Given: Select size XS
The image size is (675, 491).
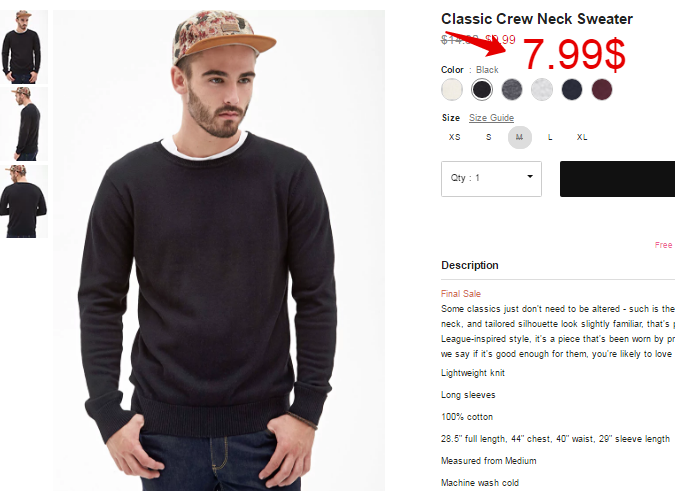Looking at the screenshot, I should click(455, 137).
